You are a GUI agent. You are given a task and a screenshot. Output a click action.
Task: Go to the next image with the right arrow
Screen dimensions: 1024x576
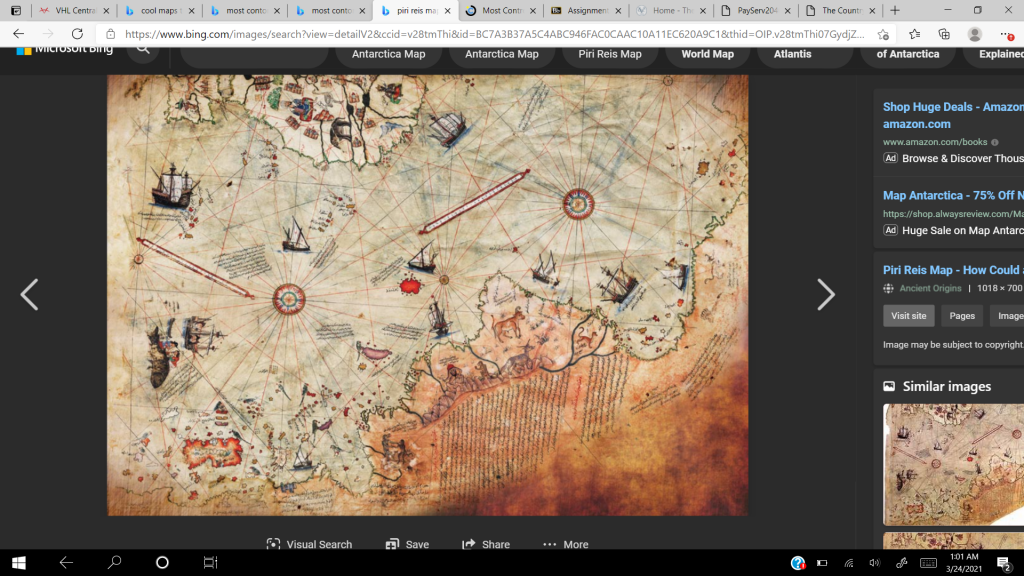pyautogui.click(x=825, y=295)
